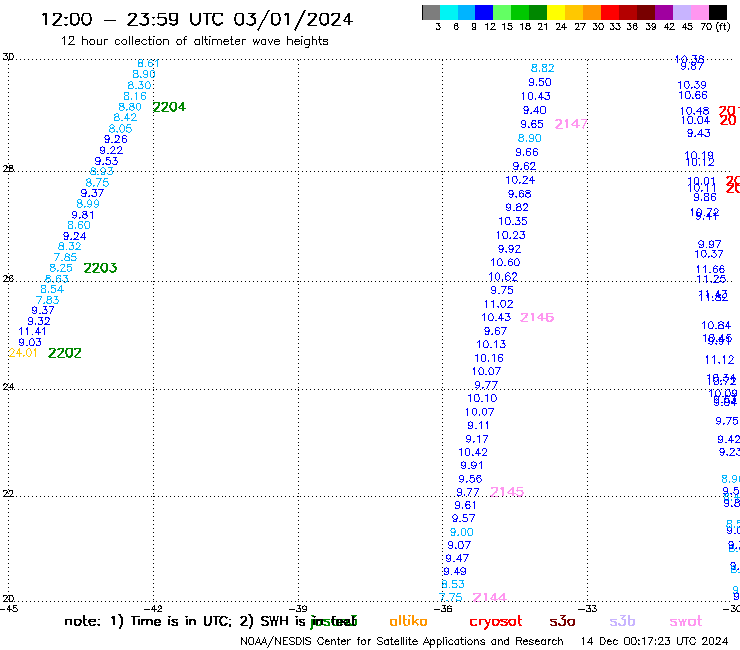Click the longitude axis label '-36'
740x650 pixels.
[443, 609]
